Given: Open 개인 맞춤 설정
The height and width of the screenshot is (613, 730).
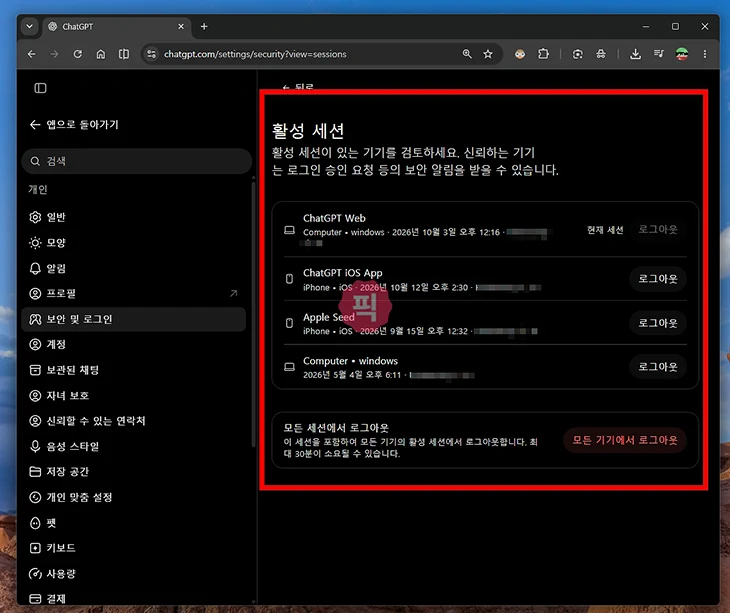Looking at the screenshot, I should [134, 497].
